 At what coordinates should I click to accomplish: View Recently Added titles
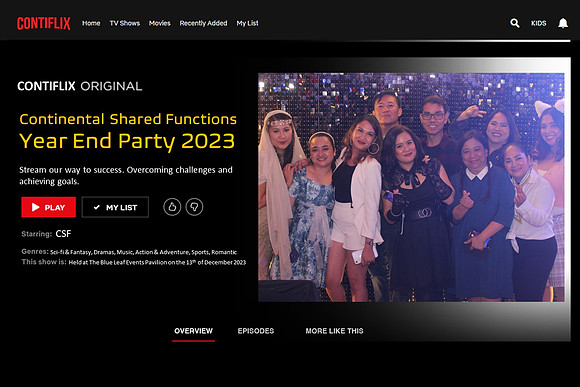pos(203,23)
